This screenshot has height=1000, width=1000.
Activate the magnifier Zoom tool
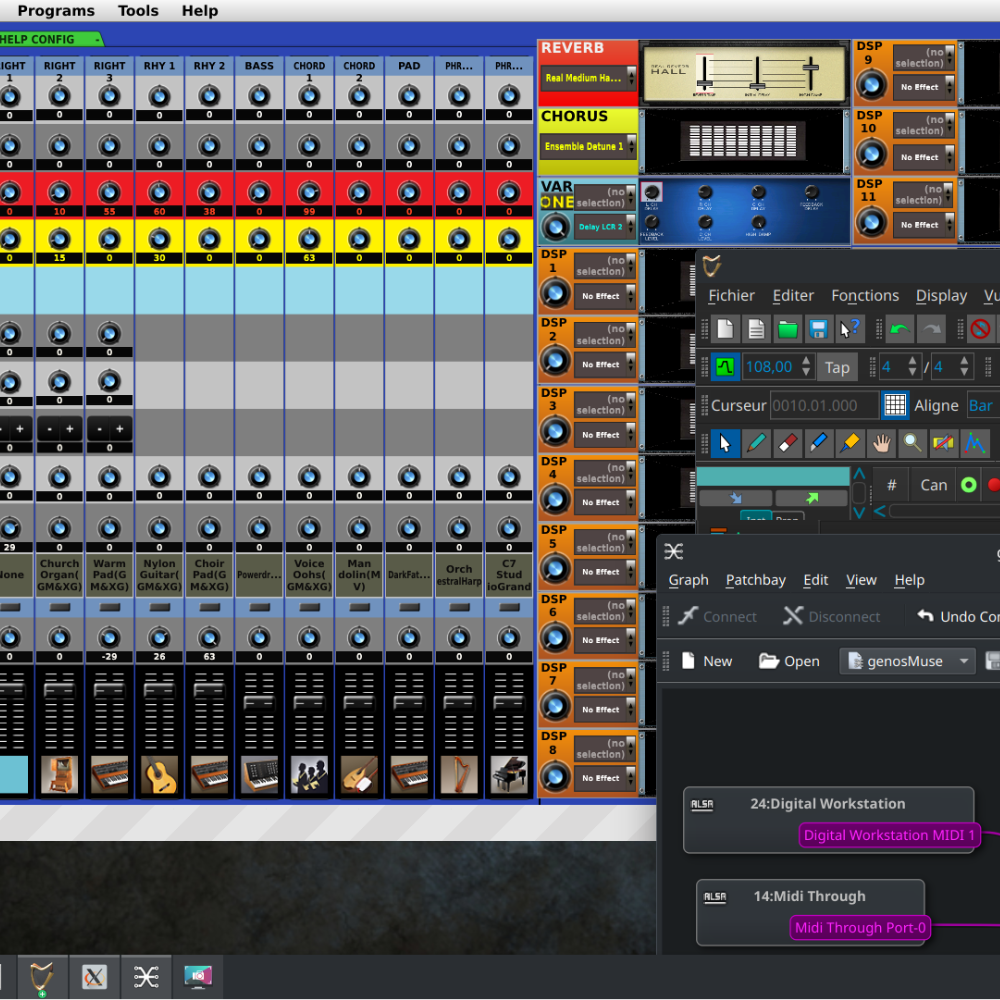(x=912, y=442)
